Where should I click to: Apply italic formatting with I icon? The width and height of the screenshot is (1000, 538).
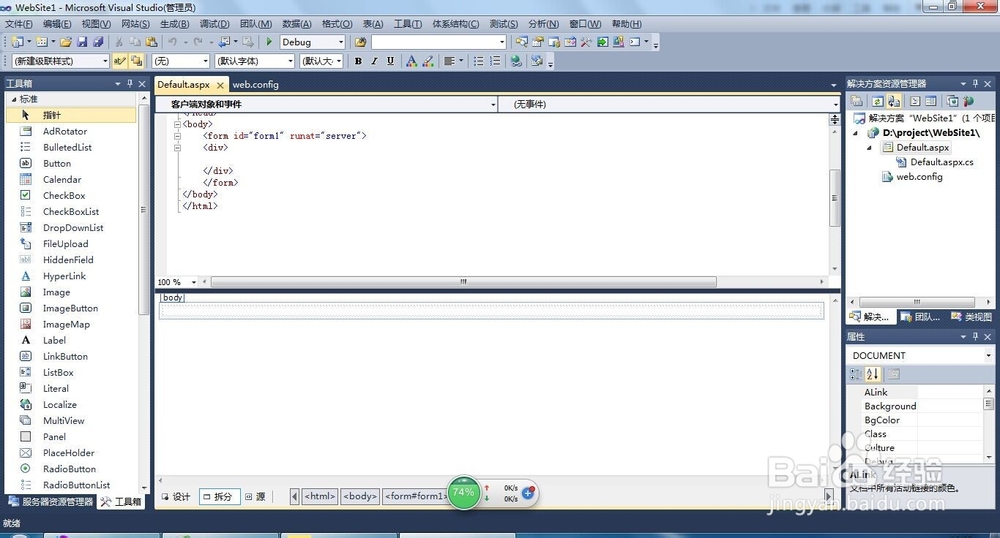(374, 61)
